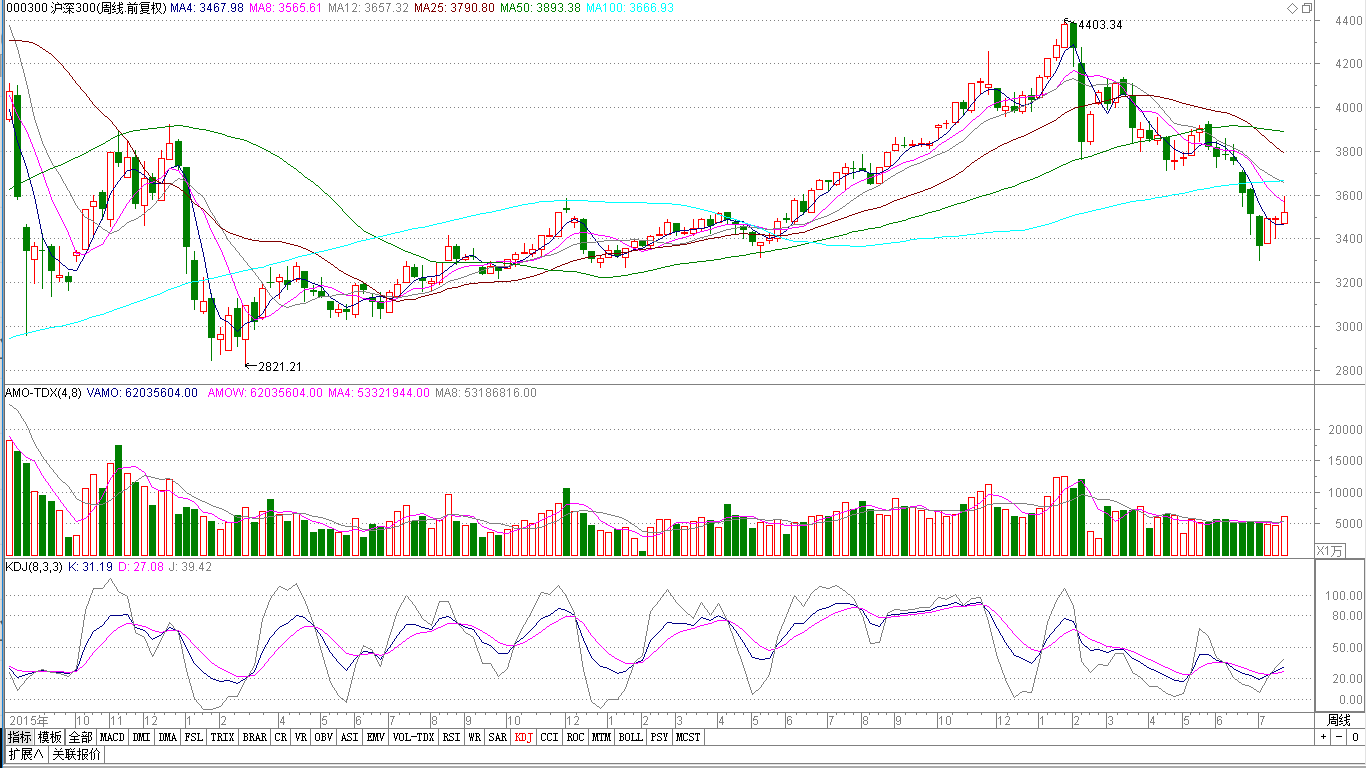Select the ROC indicator tab

pos(575,737)
